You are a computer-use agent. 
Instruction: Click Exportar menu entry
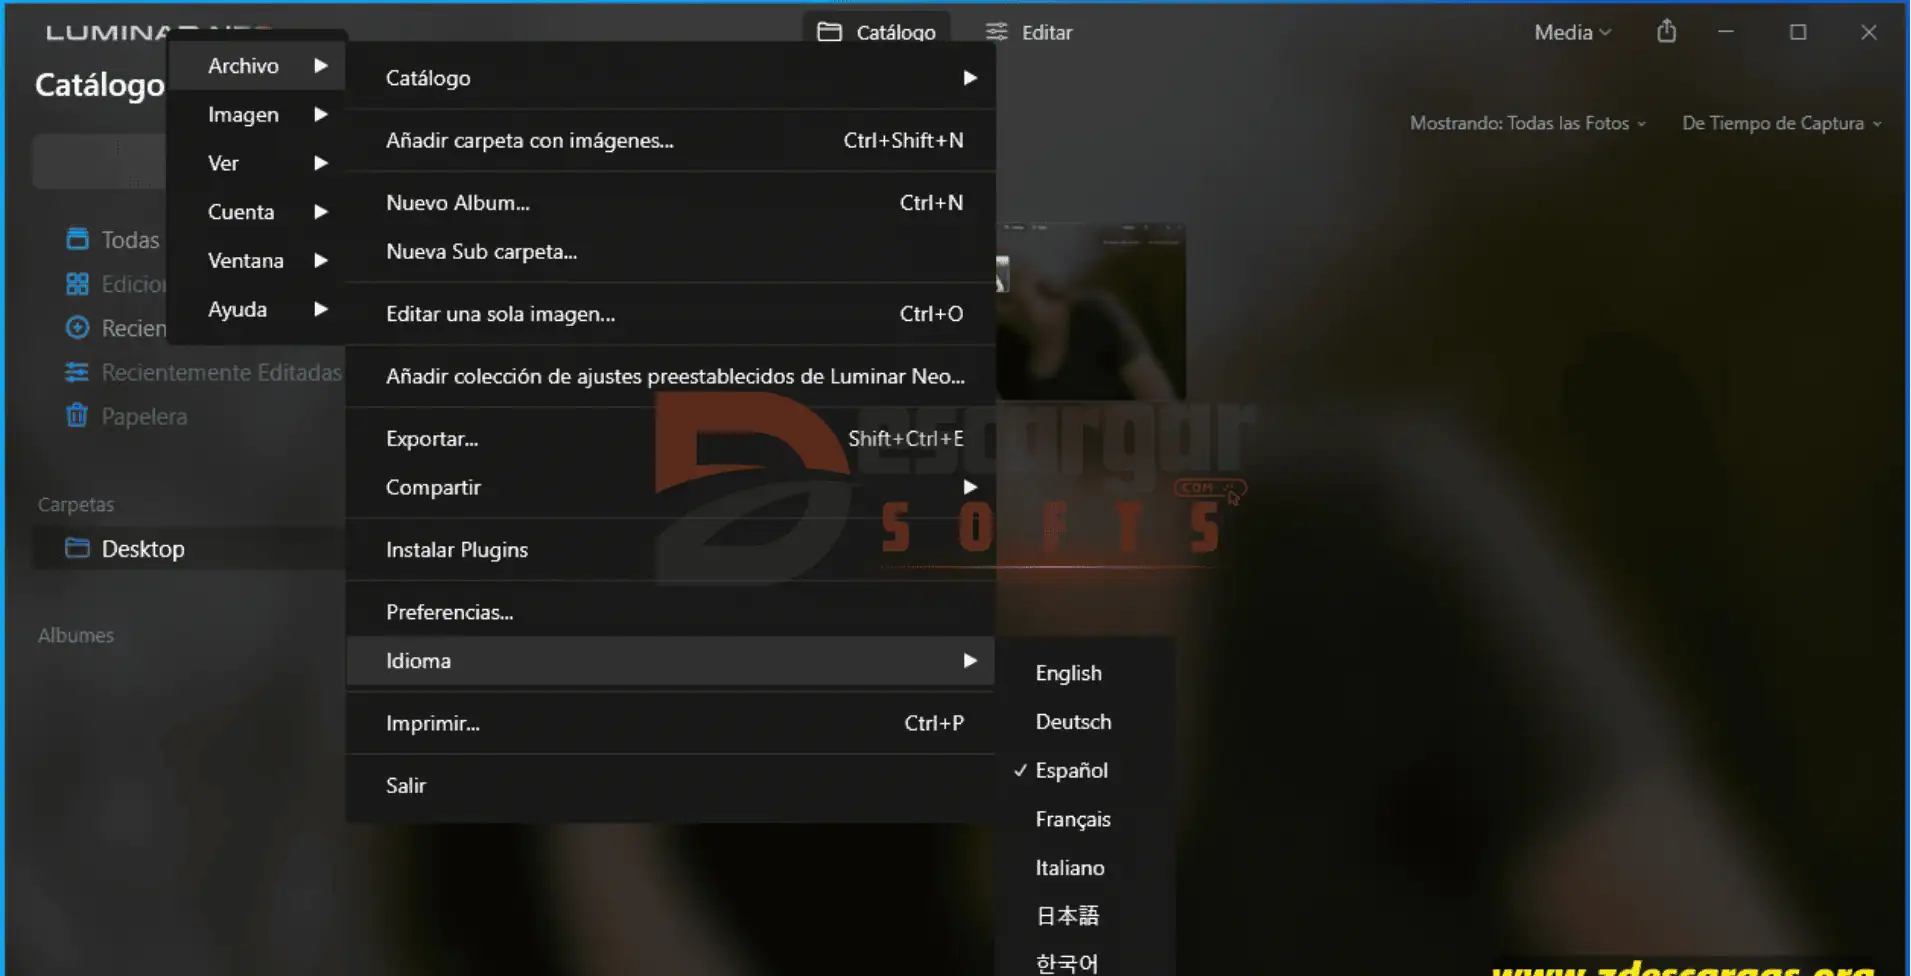point(432,438)
